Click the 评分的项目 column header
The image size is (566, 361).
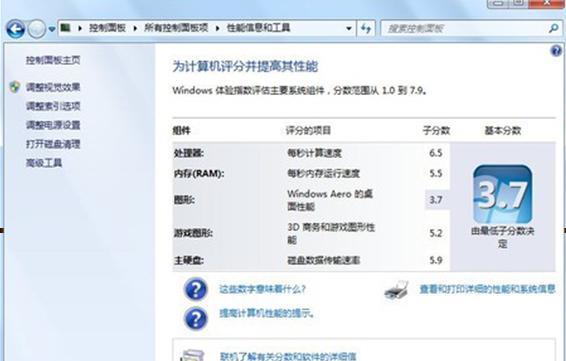click(308, 131)
